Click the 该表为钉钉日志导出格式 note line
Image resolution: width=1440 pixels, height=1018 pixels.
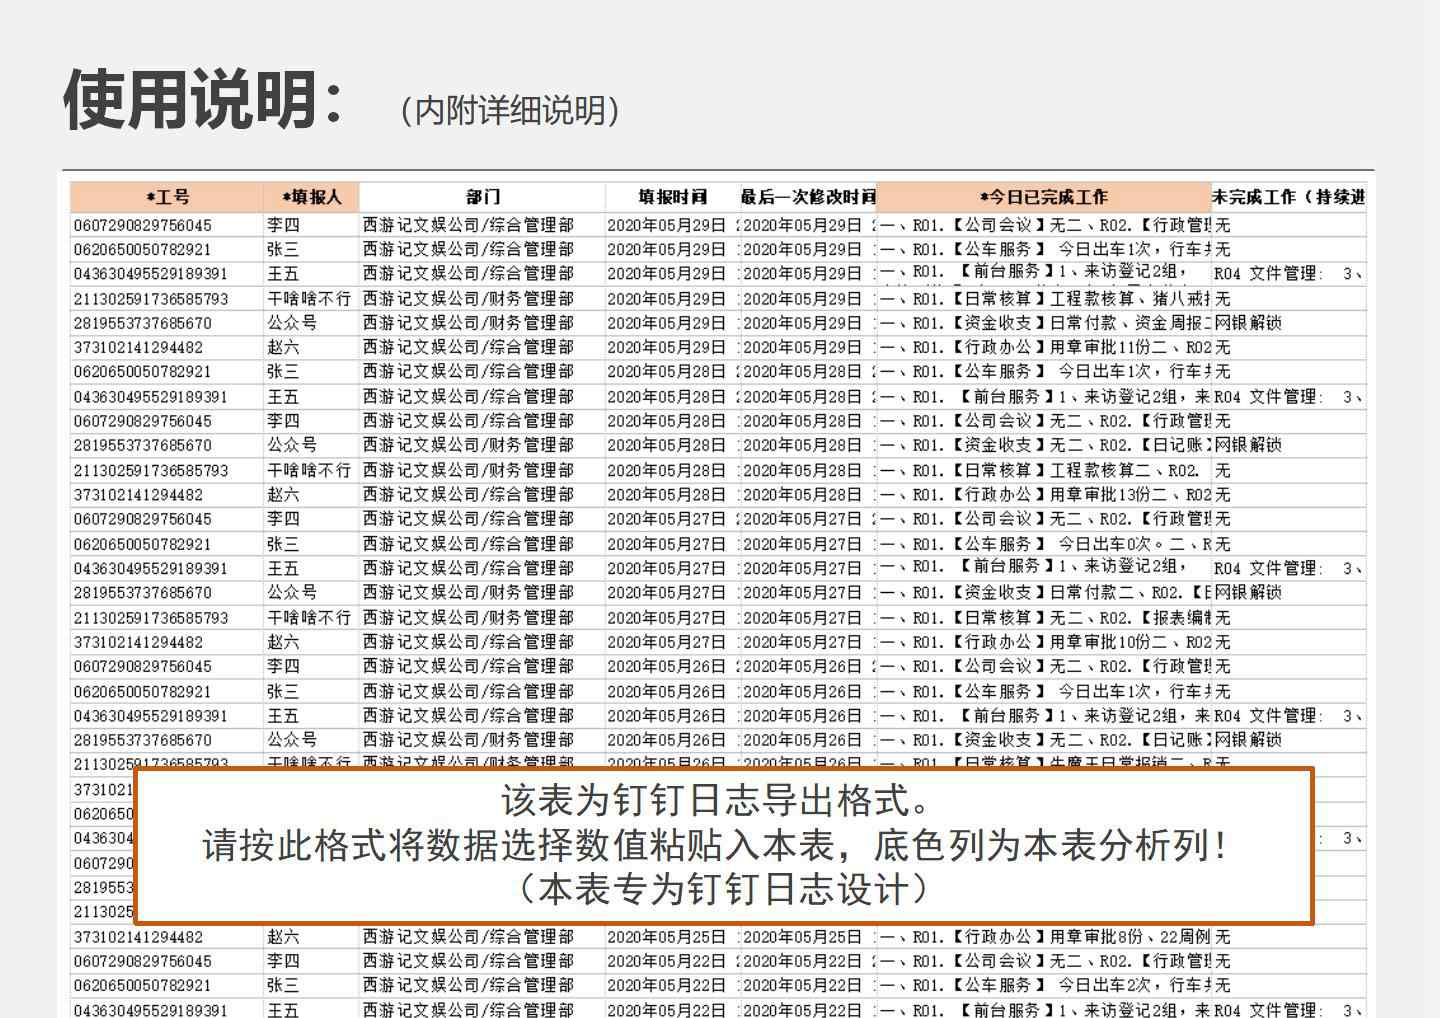click(718, 800)
